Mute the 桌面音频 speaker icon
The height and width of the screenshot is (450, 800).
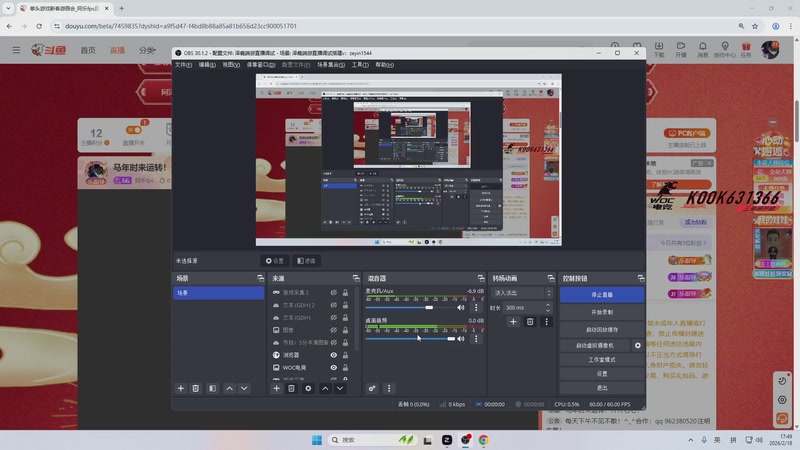tap(461, 338)
